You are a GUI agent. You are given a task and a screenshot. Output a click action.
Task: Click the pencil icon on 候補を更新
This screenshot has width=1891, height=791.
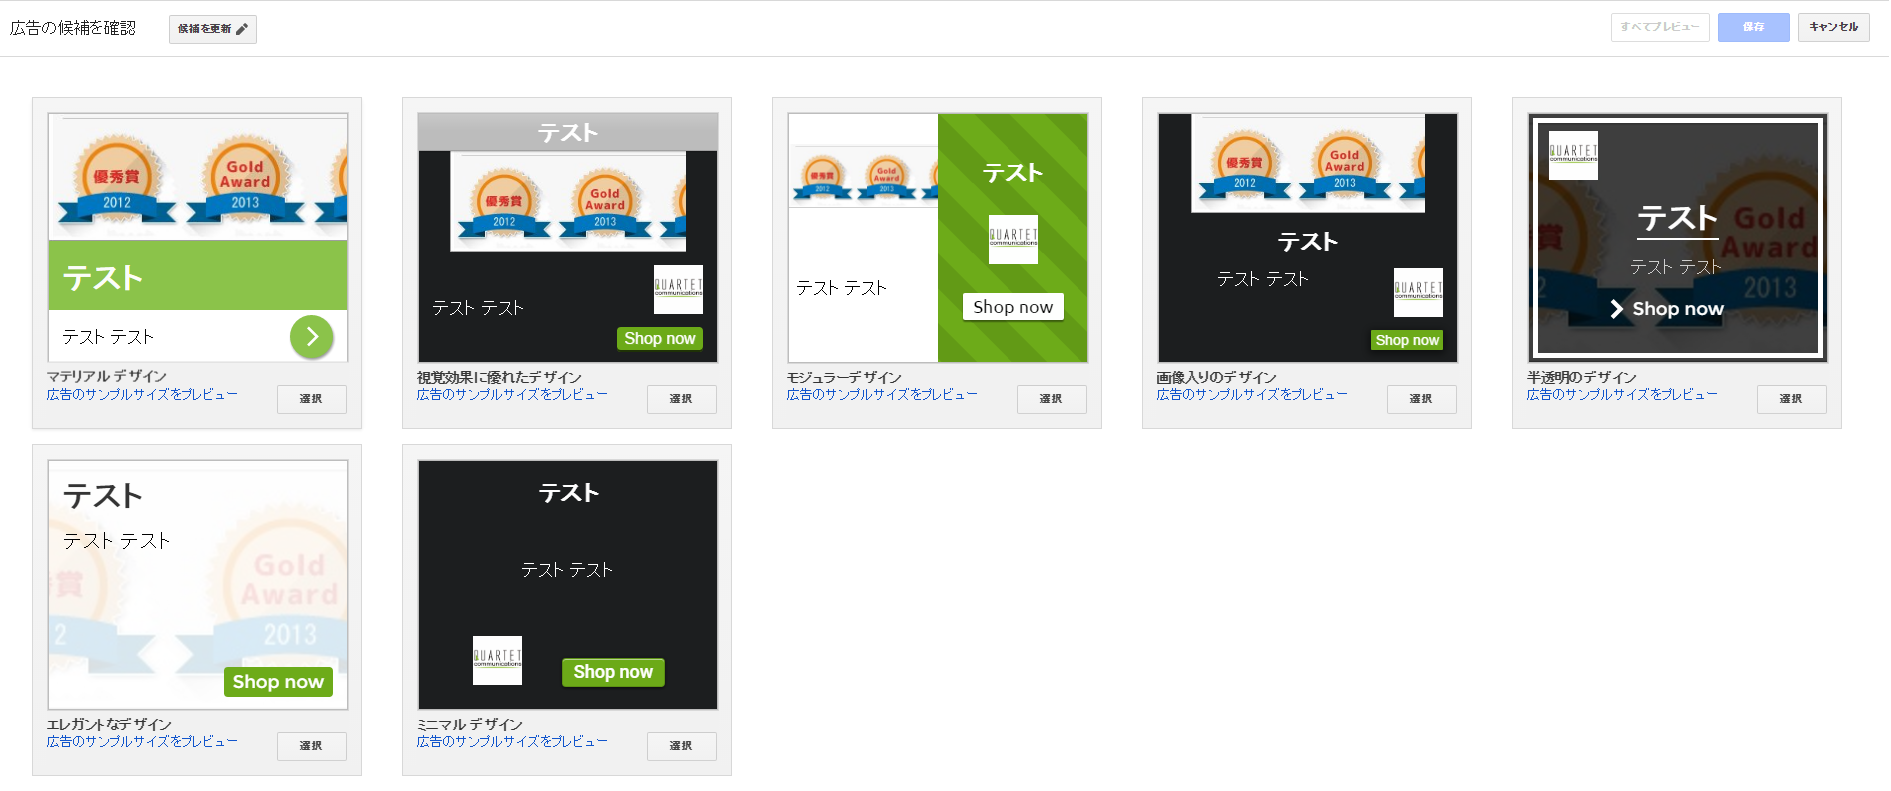click(x=242, y=29)
